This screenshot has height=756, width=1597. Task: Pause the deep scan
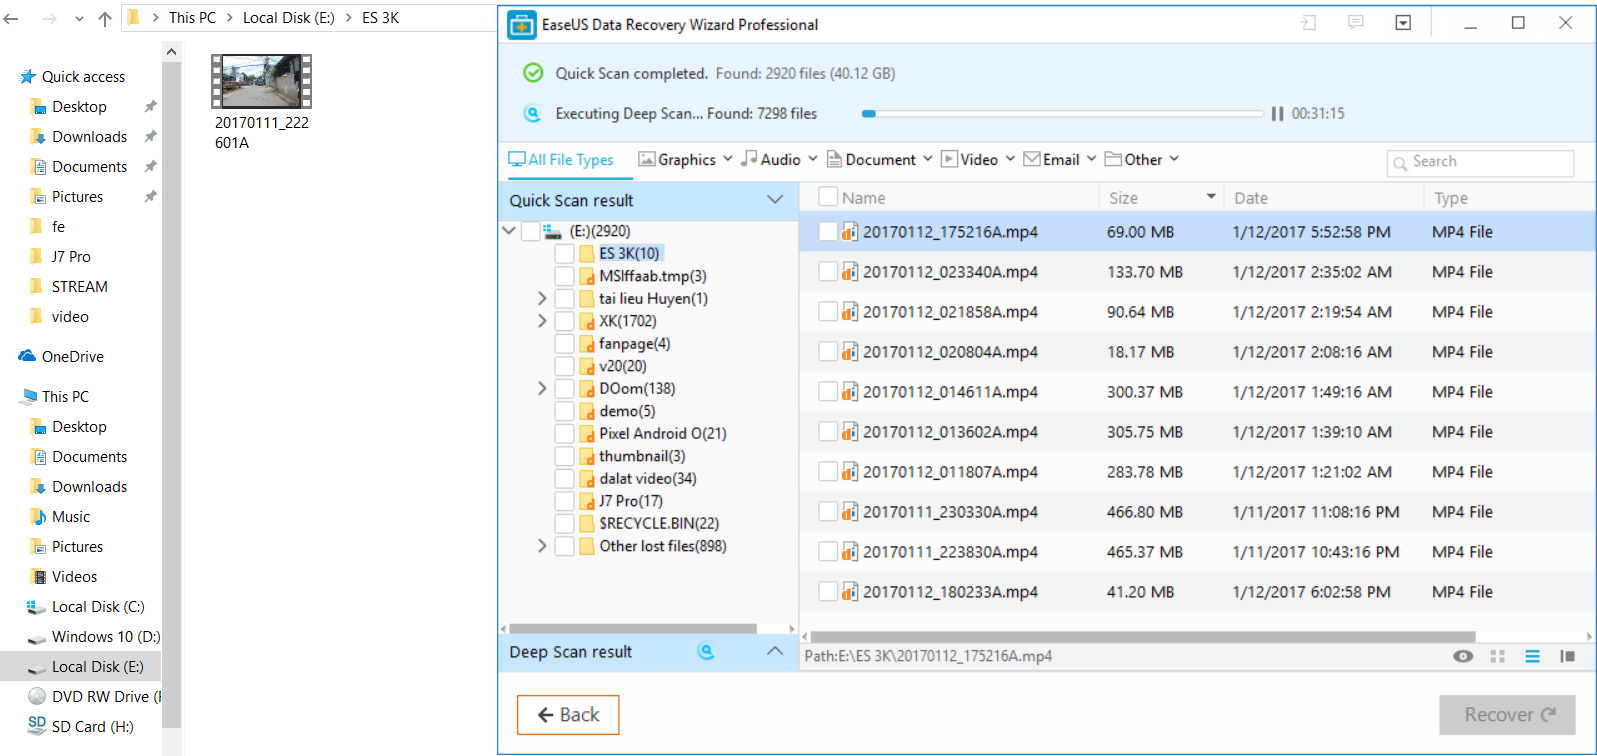coord(1277,114)
